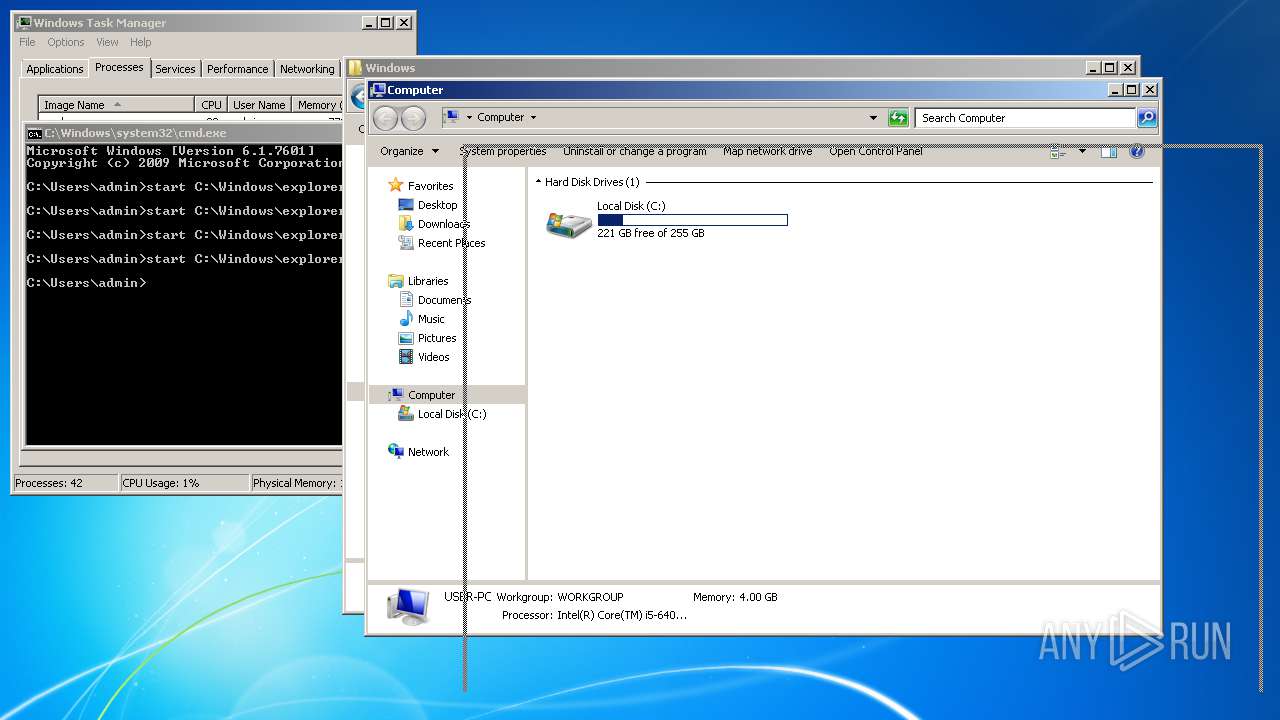Expand the arrow after Computer in breadcrumb
This screenshot has width=1280, height=720.
[533, 118]
